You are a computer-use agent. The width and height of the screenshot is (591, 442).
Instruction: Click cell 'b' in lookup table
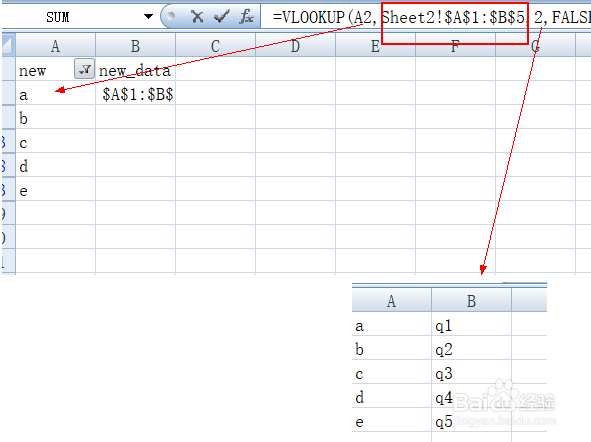(391, 349)
